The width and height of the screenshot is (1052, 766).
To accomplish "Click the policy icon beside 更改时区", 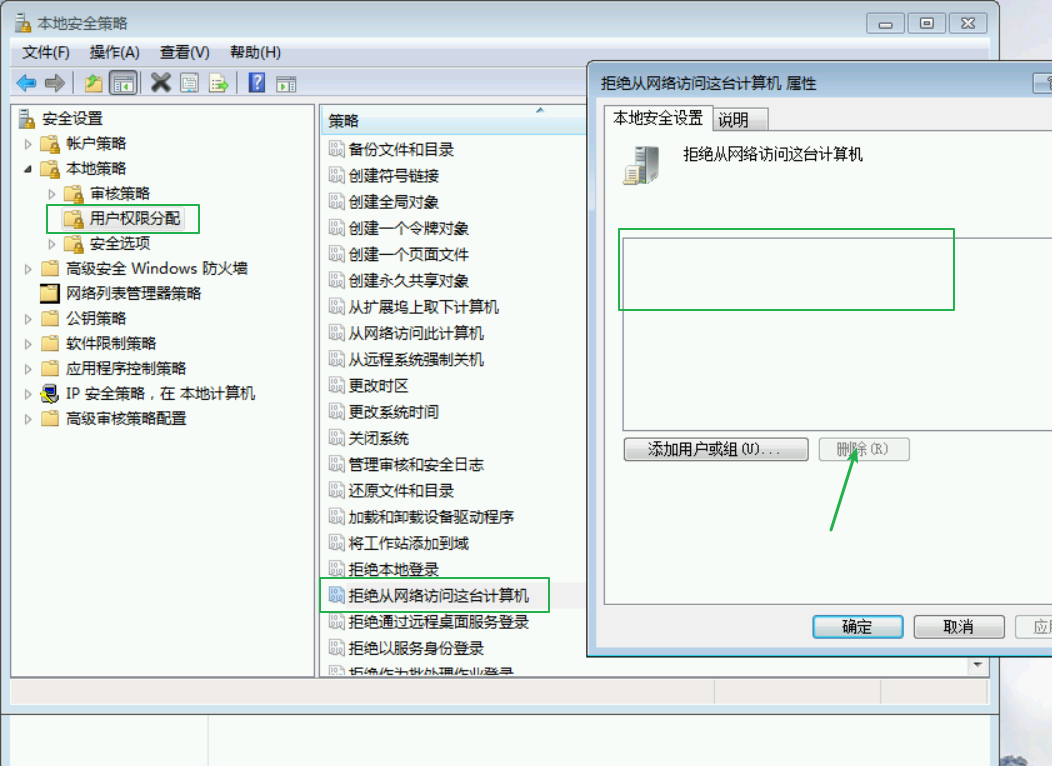I will click(336, 385).
